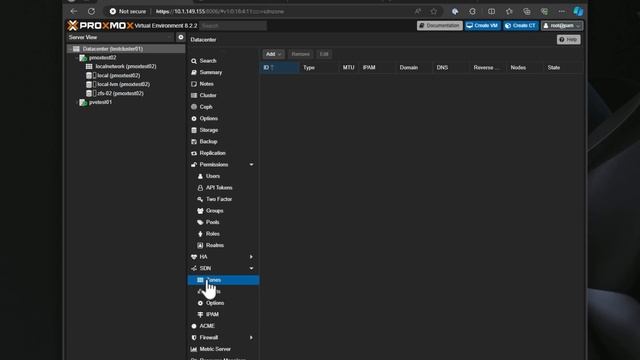Screen dimensions: 640x360
Task: Click the SDN icon
Action: pyautogui.click(x=194, y=268)
